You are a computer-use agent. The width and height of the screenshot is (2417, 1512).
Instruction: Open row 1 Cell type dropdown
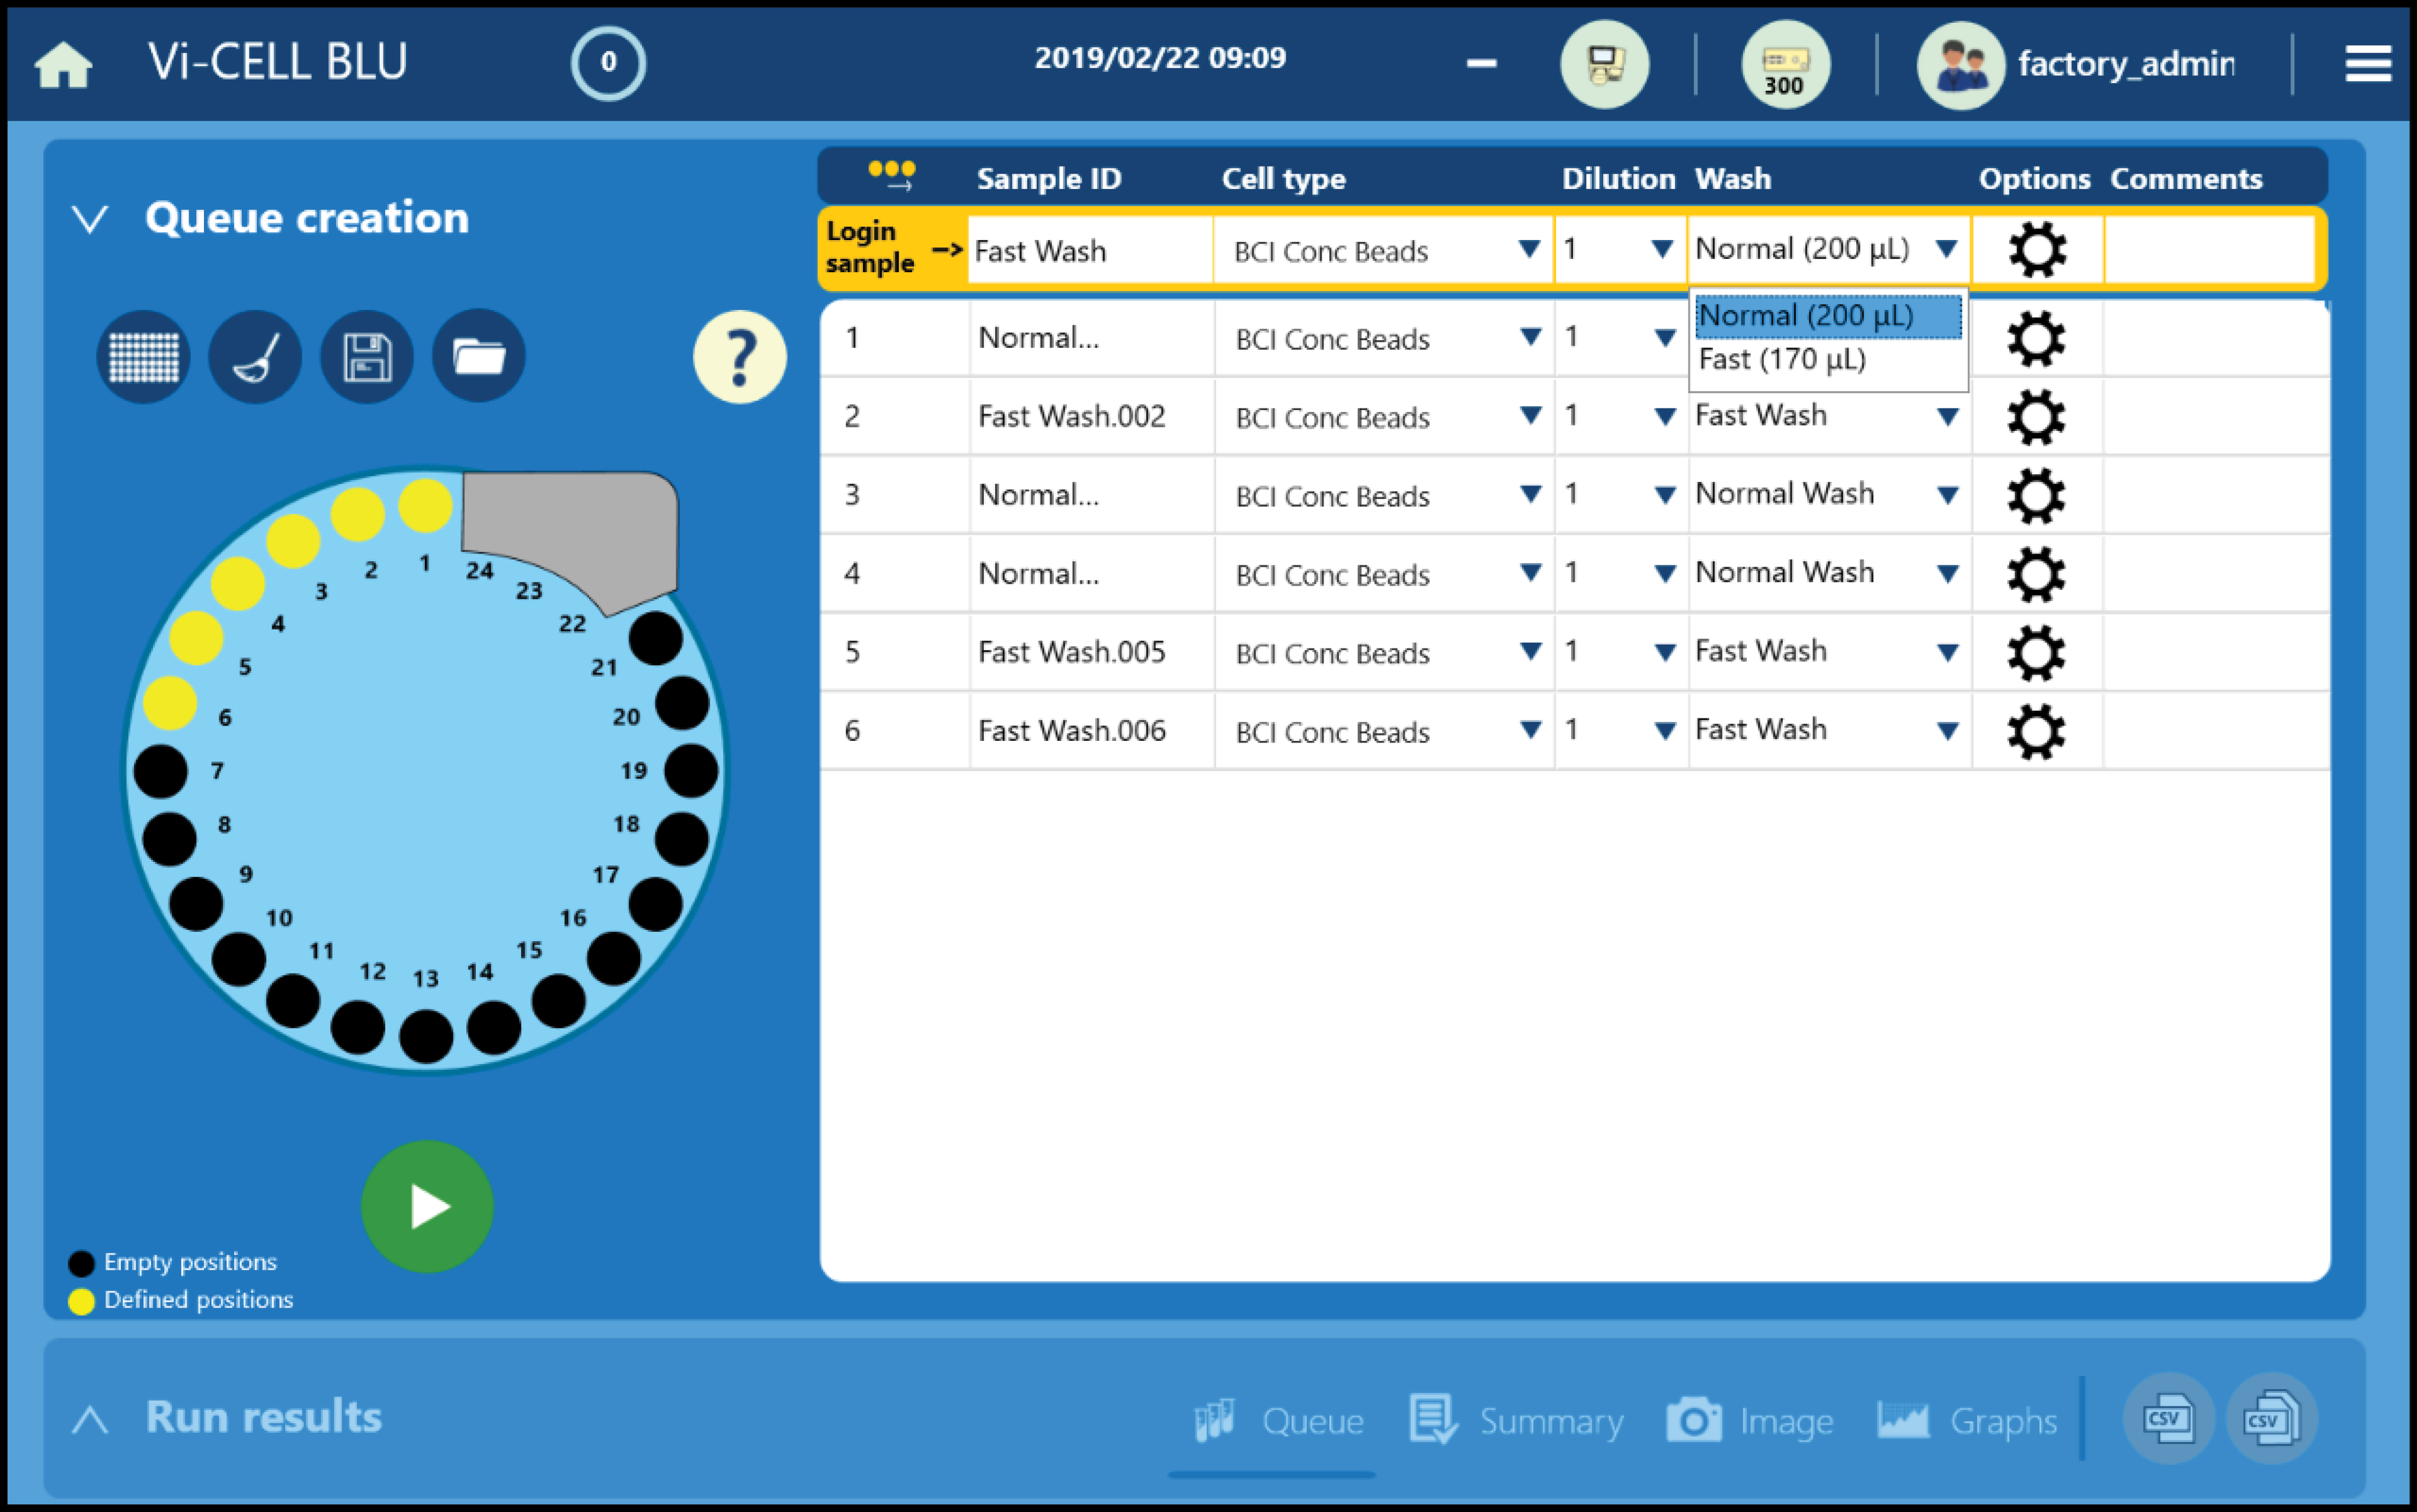point(1383,339)
